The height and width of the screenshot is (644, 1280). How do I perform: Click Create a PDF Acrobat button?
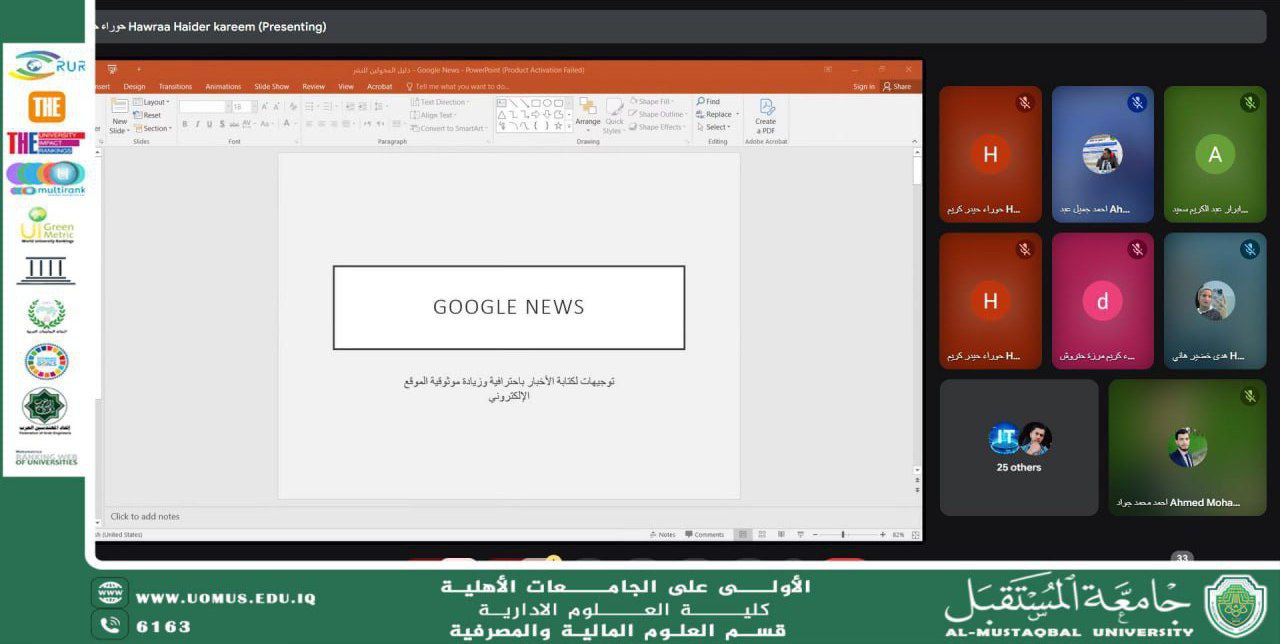coord(765,115)
